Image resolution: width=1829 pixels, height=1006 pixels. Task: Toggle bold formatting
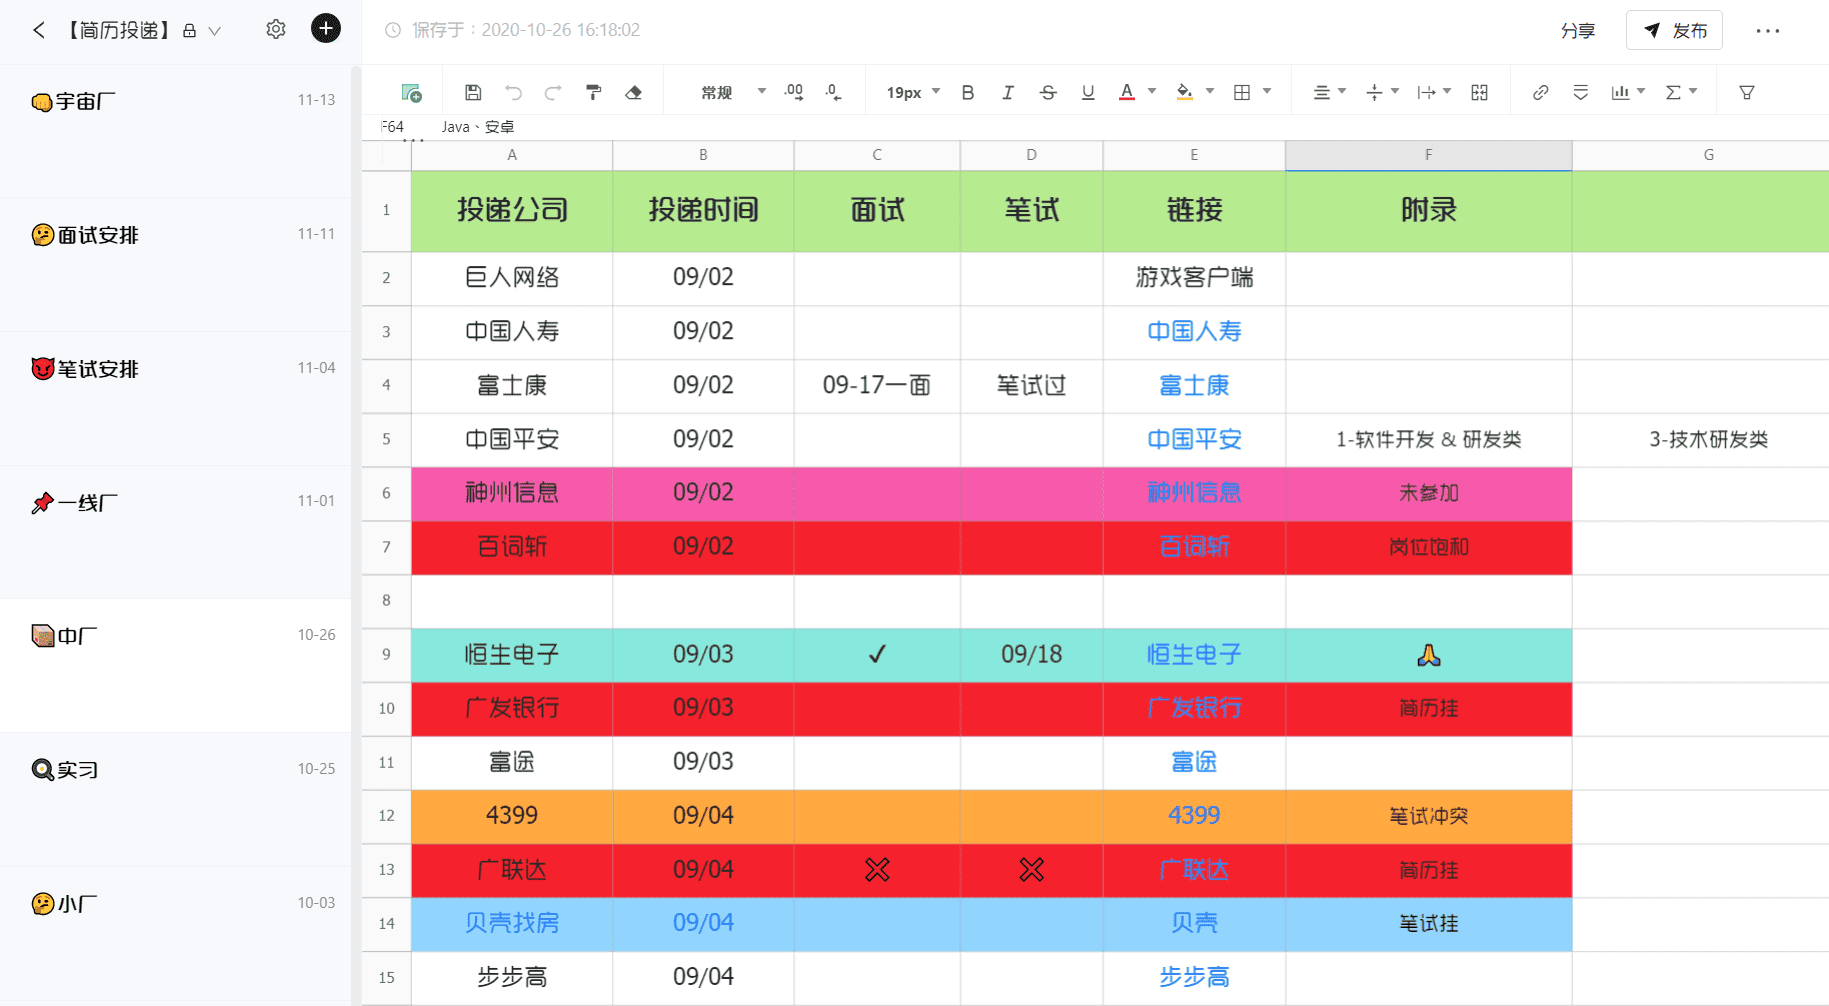(967, 92)
